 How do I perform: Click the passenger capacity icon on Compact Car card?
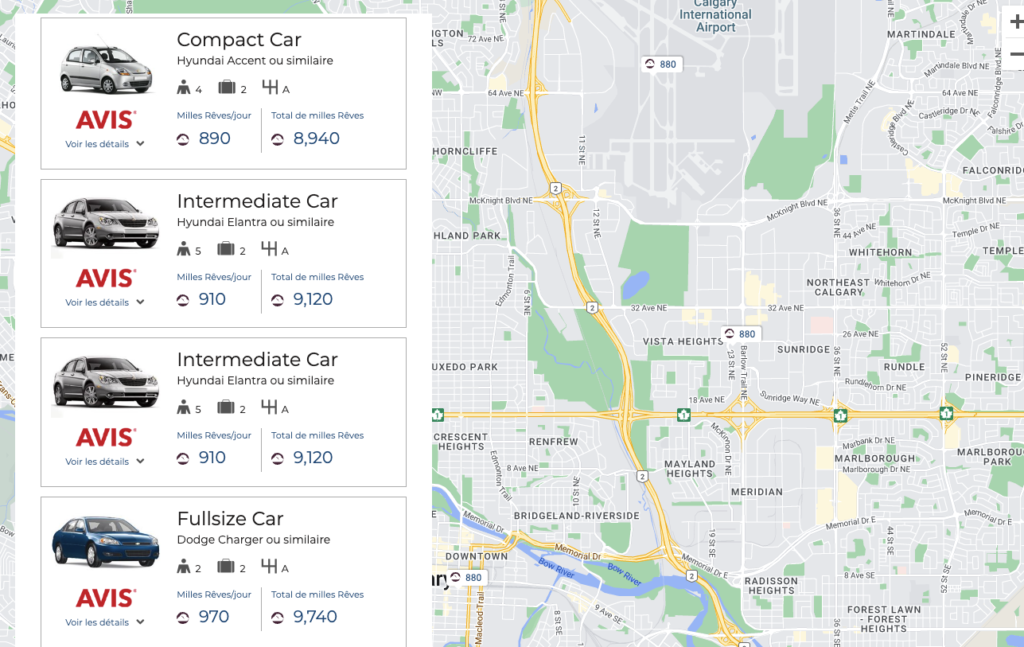[x=186, y=88]
